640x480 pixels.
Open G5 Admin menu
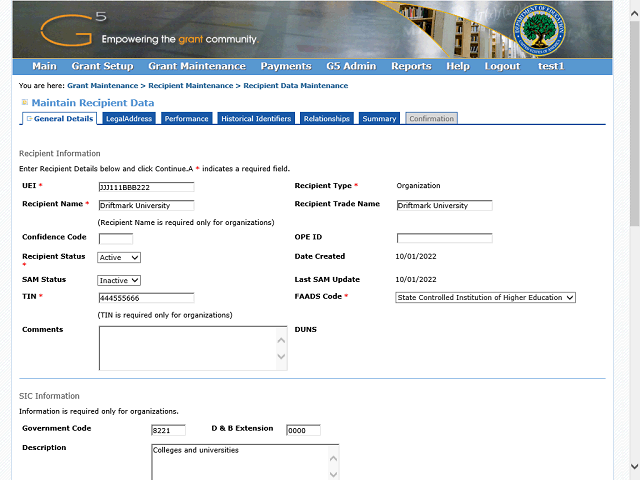351,66
